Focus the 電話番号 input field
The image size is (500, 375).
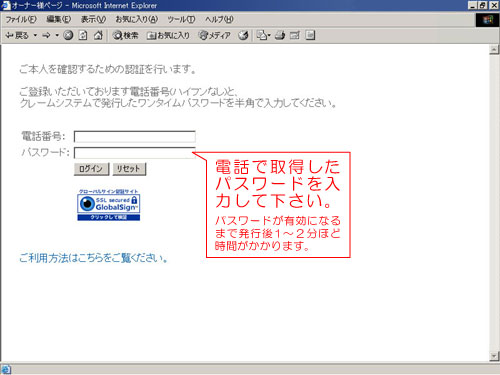135,137
